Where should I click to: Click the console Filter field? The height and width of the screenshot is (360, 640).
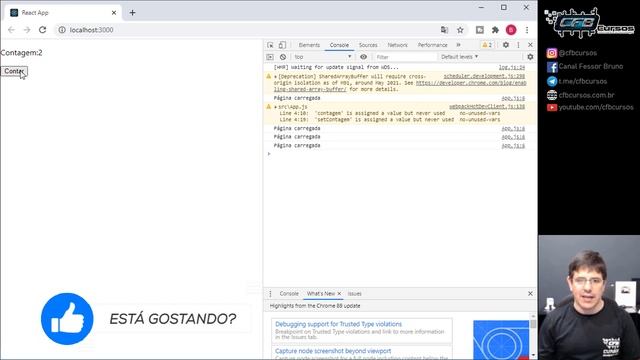(x=405, y=57)
